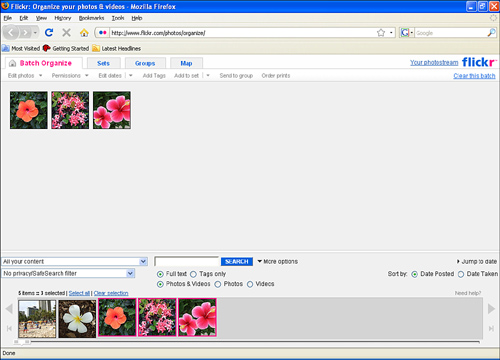
Task: Open the Latest Headlines feed bookmark
Action: [117, 49]
